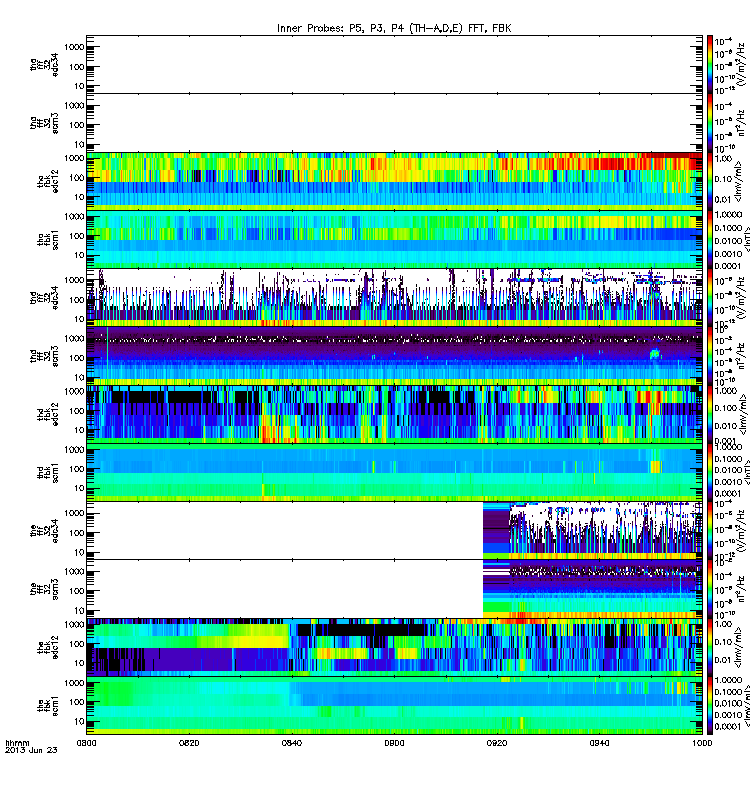Select the 'tha fbk scm1' panel label
This screenshot has width=750, height=800.
(x=48, y=240)
